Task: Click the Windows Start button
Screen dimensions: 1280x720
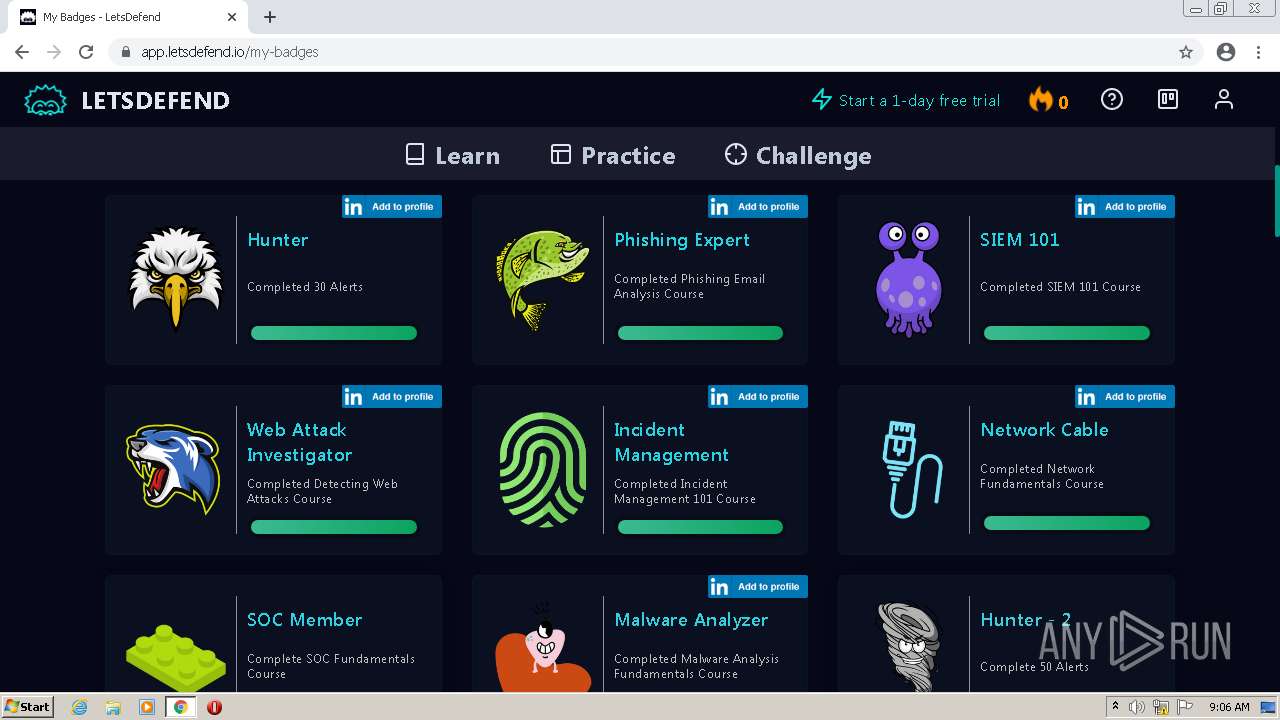Action: tap(28, 707)
